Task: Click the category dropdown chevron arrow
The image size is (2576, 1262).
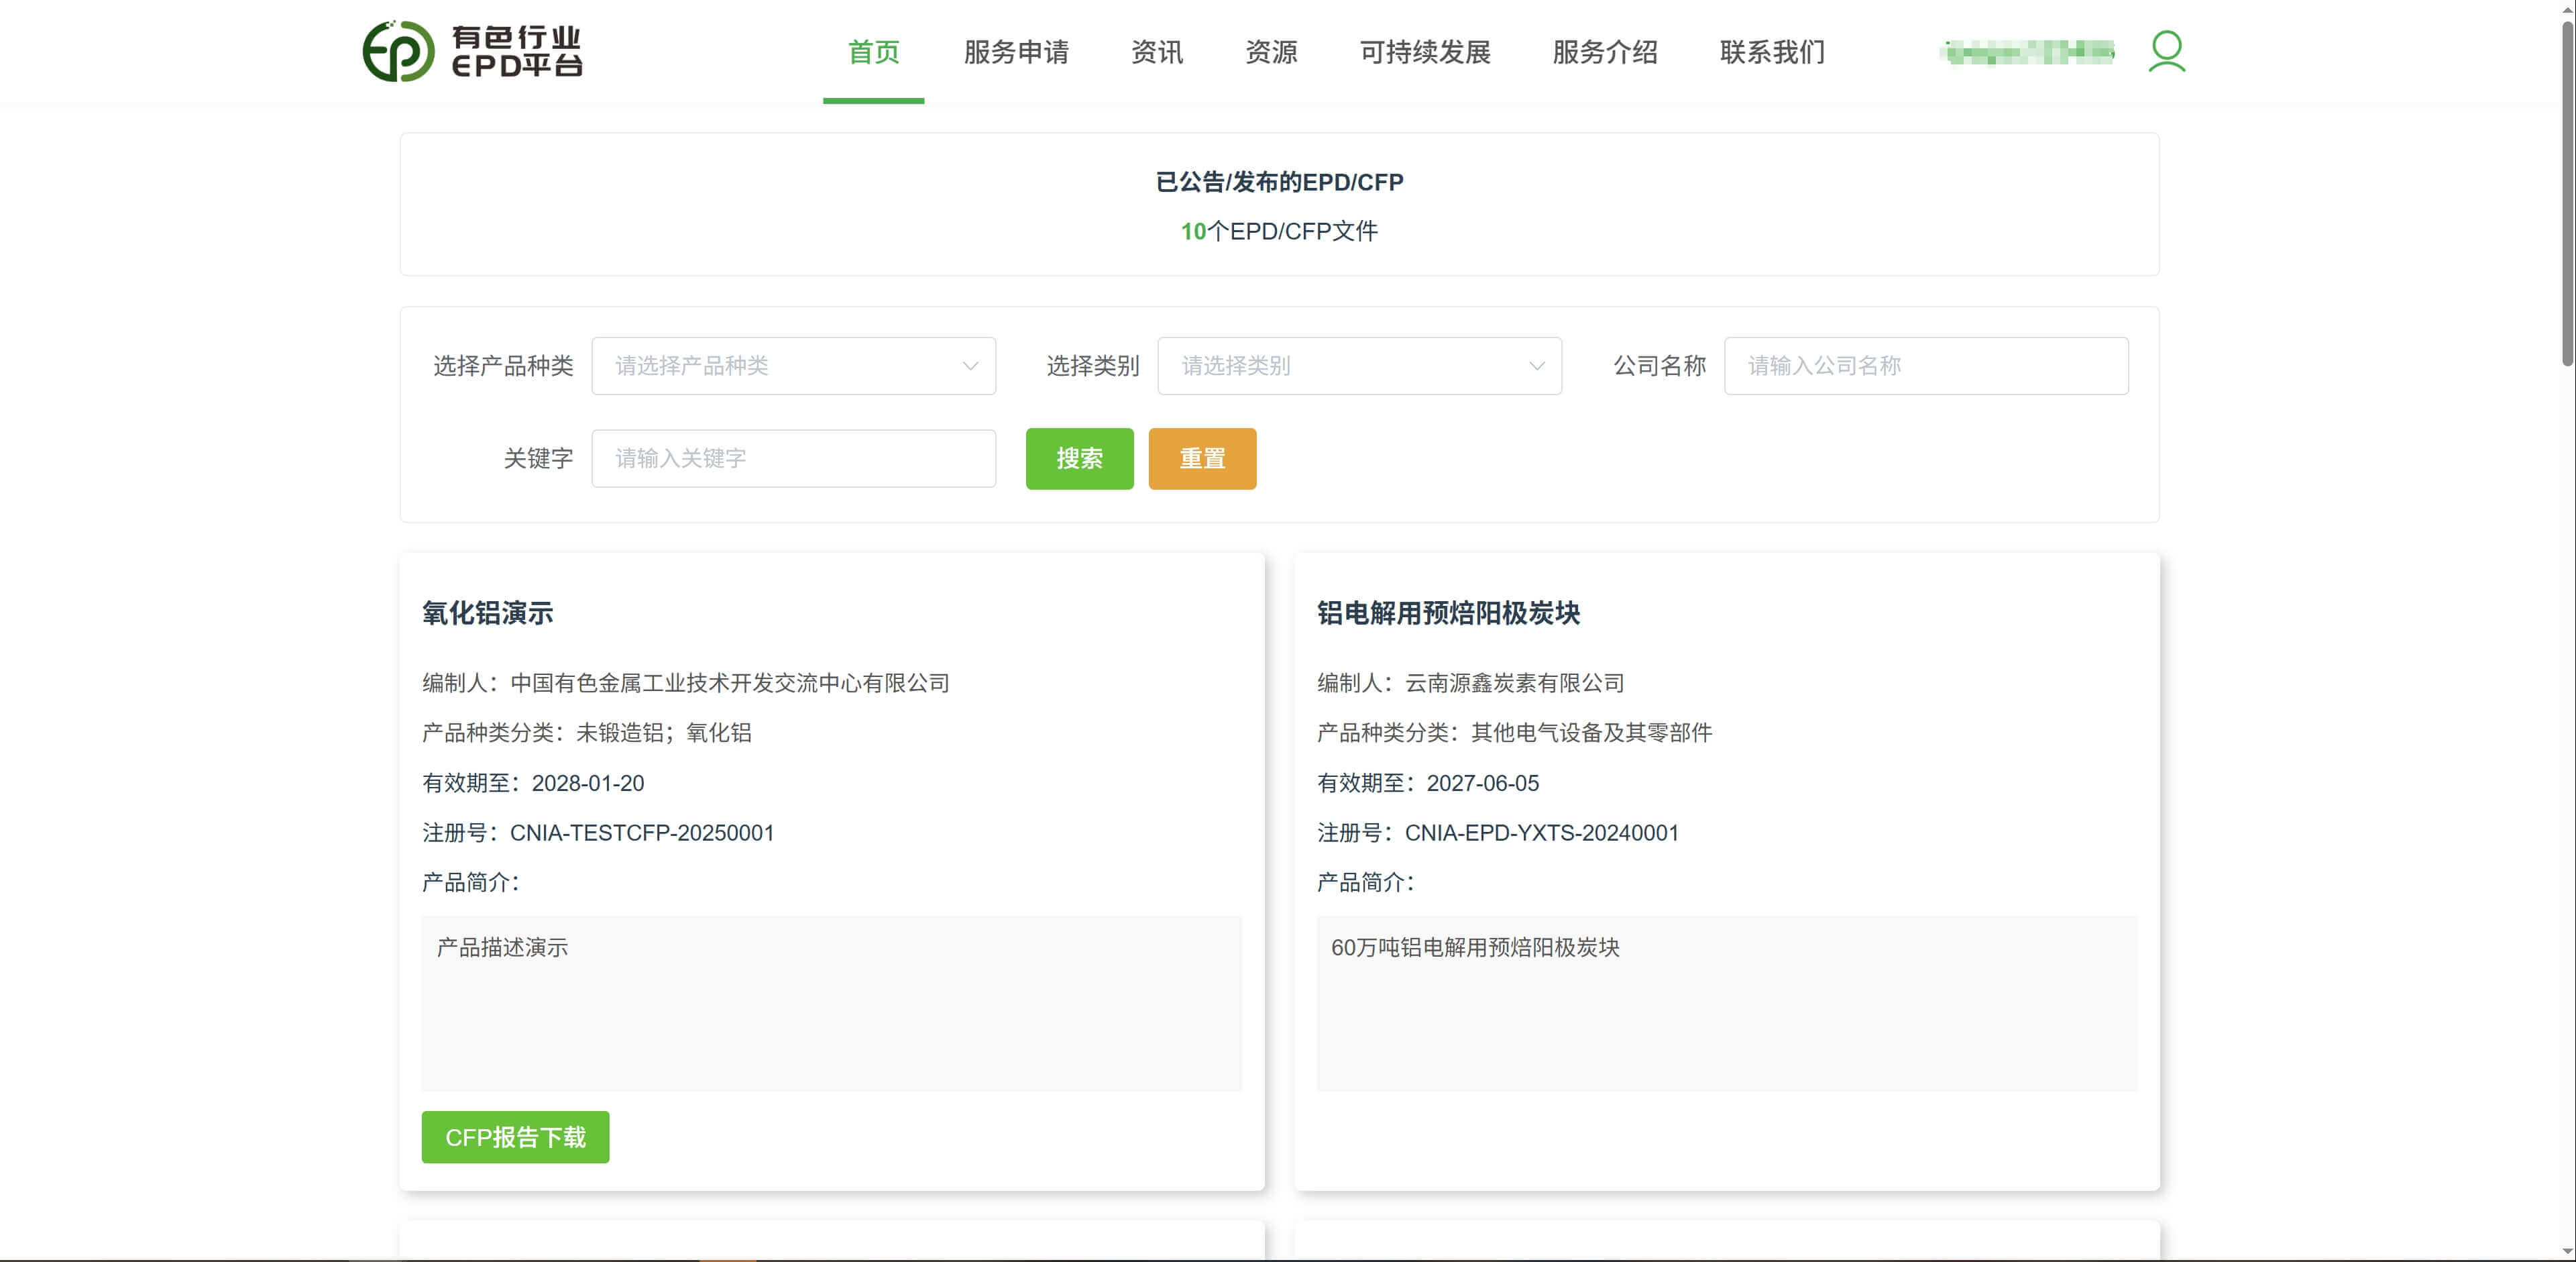Action: click(x=1536, y=366)
